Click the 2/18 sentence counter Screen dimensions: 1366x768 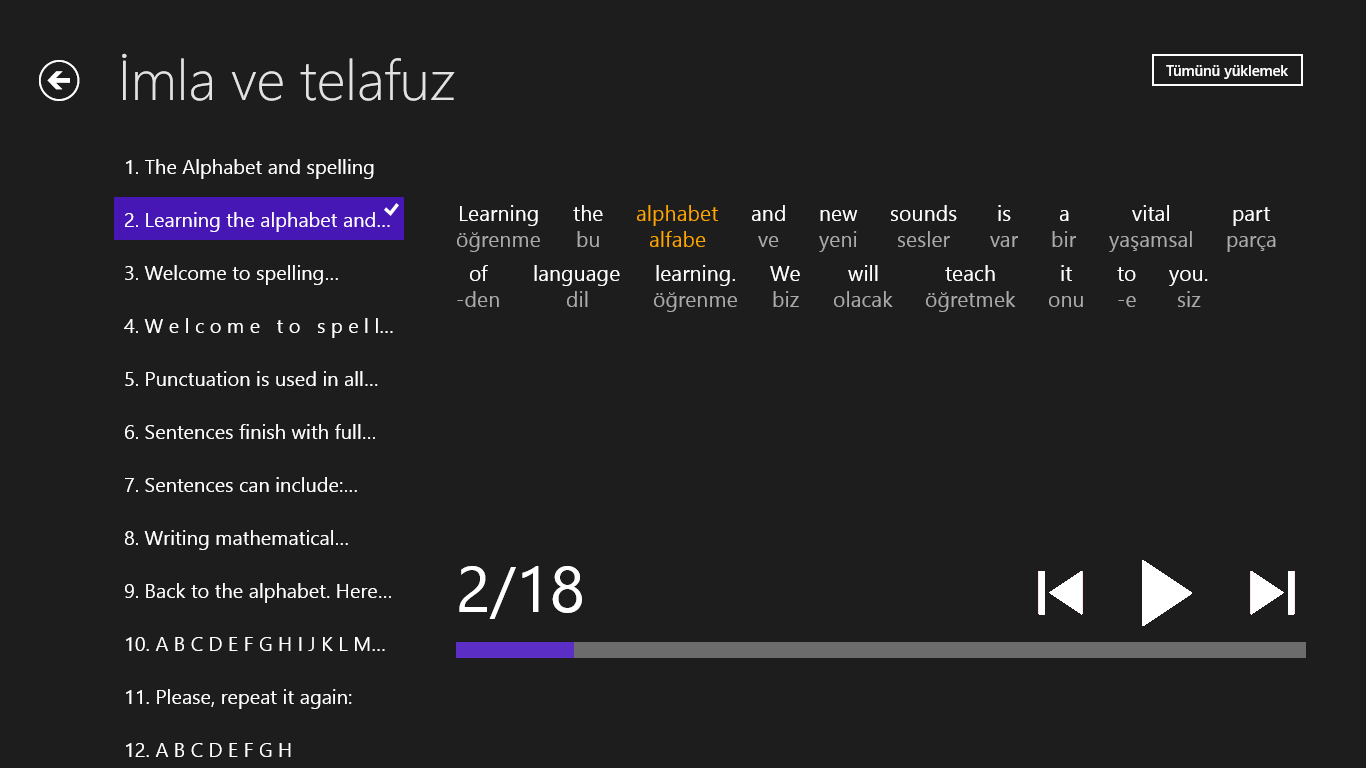point(520,590)
